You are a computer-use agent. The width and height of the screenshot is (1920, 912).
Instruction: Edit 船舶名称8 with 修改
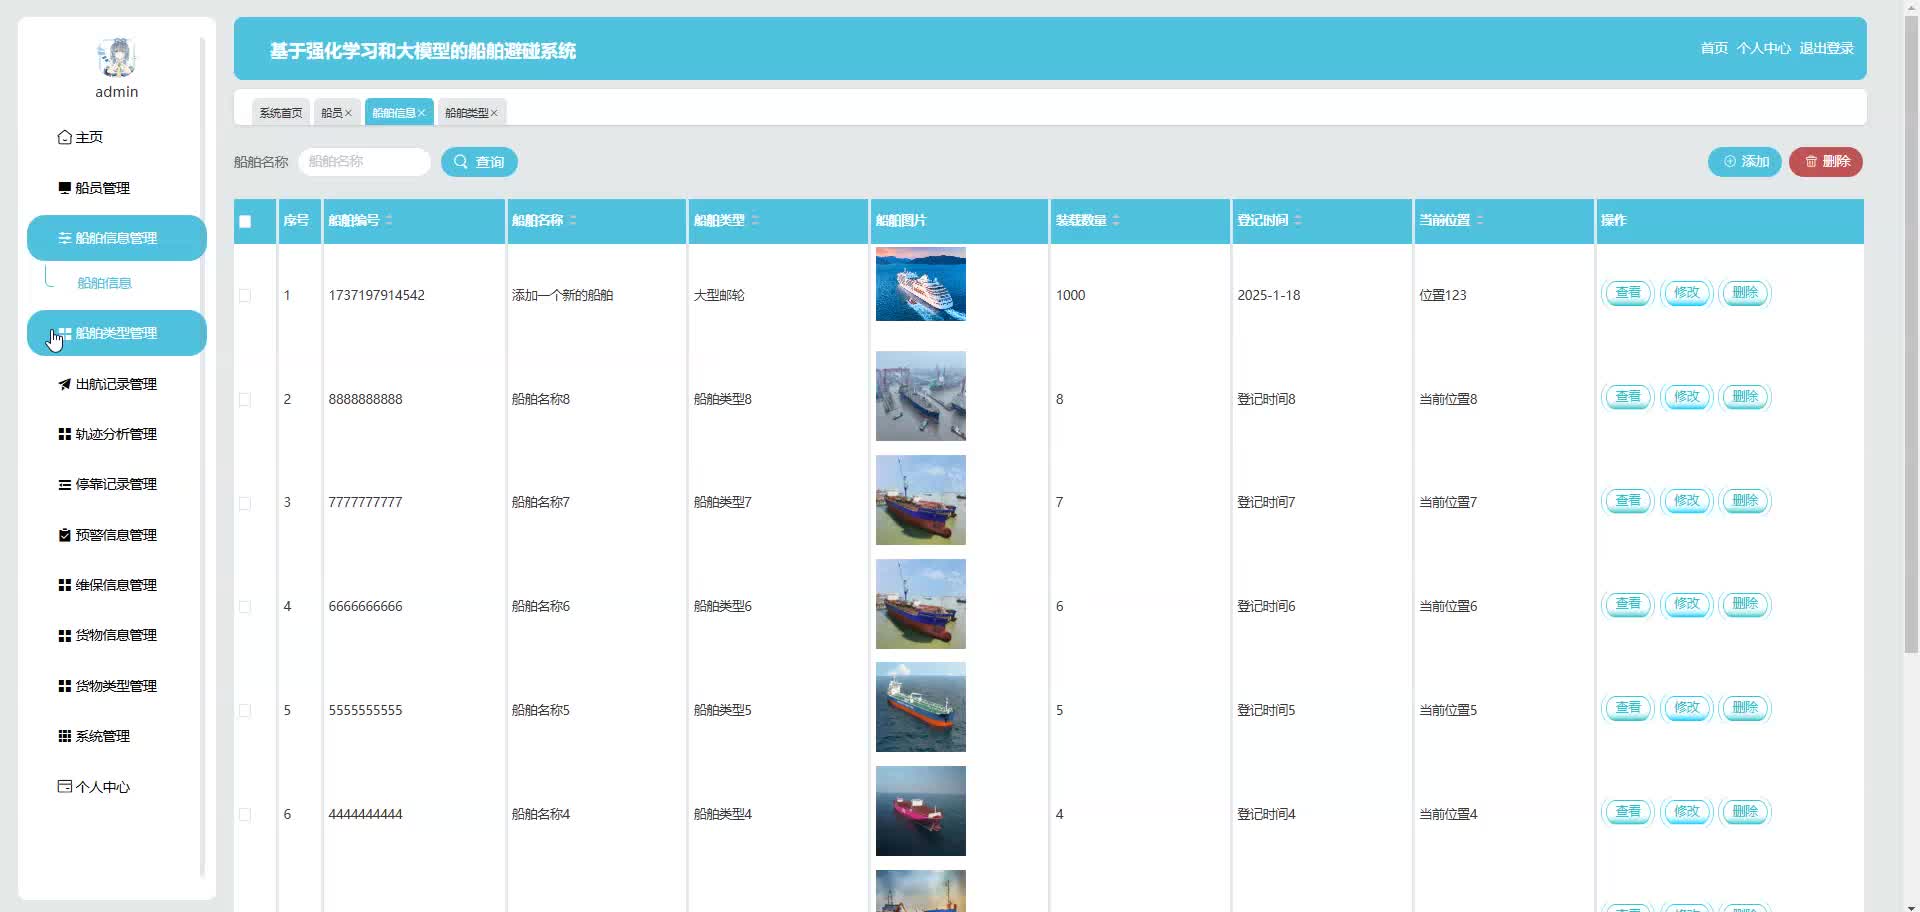(x=1687, y=397)
